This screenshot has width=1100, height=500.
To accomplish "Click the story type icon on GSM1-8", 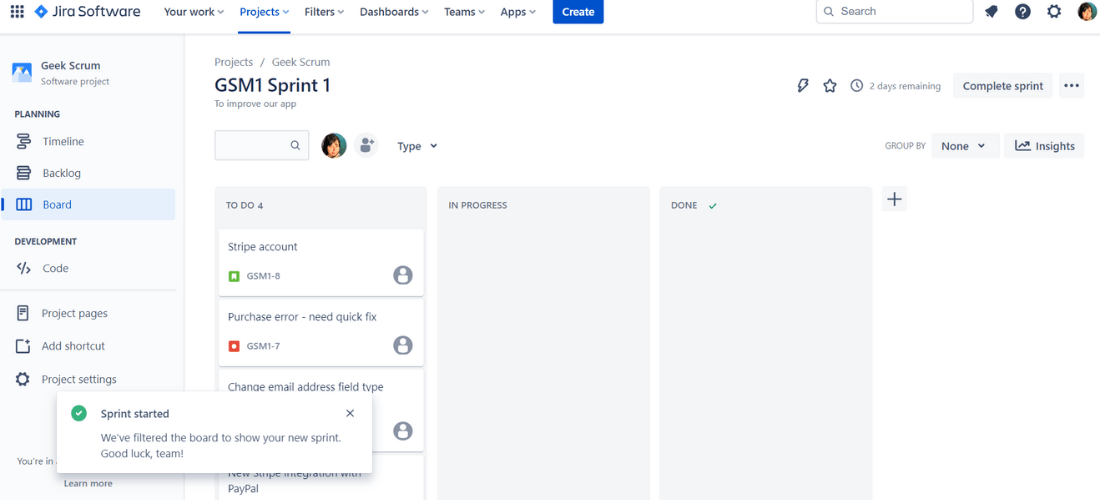I will pyautogui.click(x=234, y=276).
